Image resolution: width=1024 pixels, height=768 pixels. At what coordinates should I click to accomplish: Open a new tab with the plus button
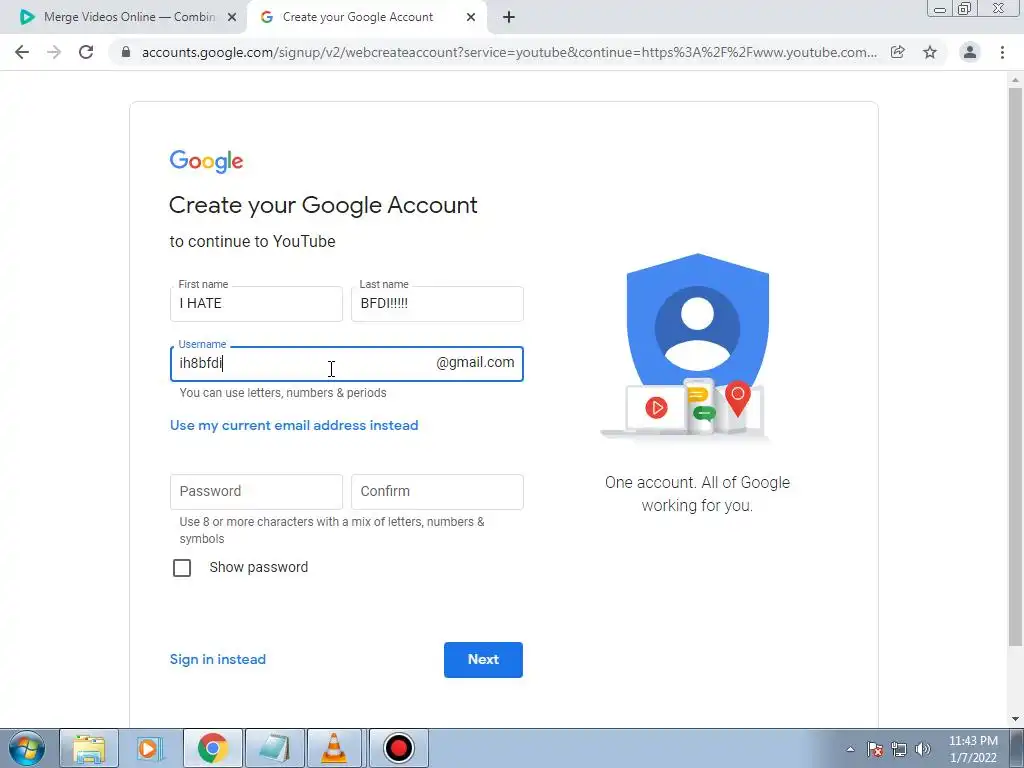(x=509, y=17)
